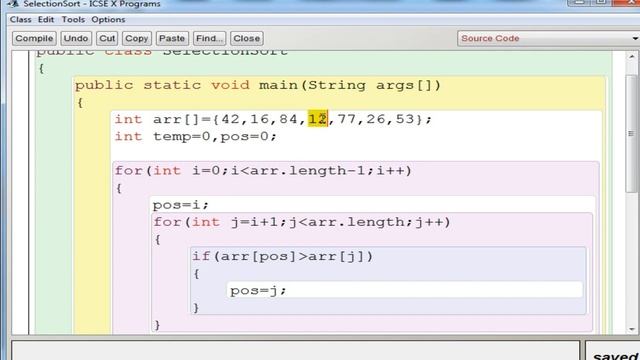Click the outer 'for(int i=0' line

coord(263,171)
